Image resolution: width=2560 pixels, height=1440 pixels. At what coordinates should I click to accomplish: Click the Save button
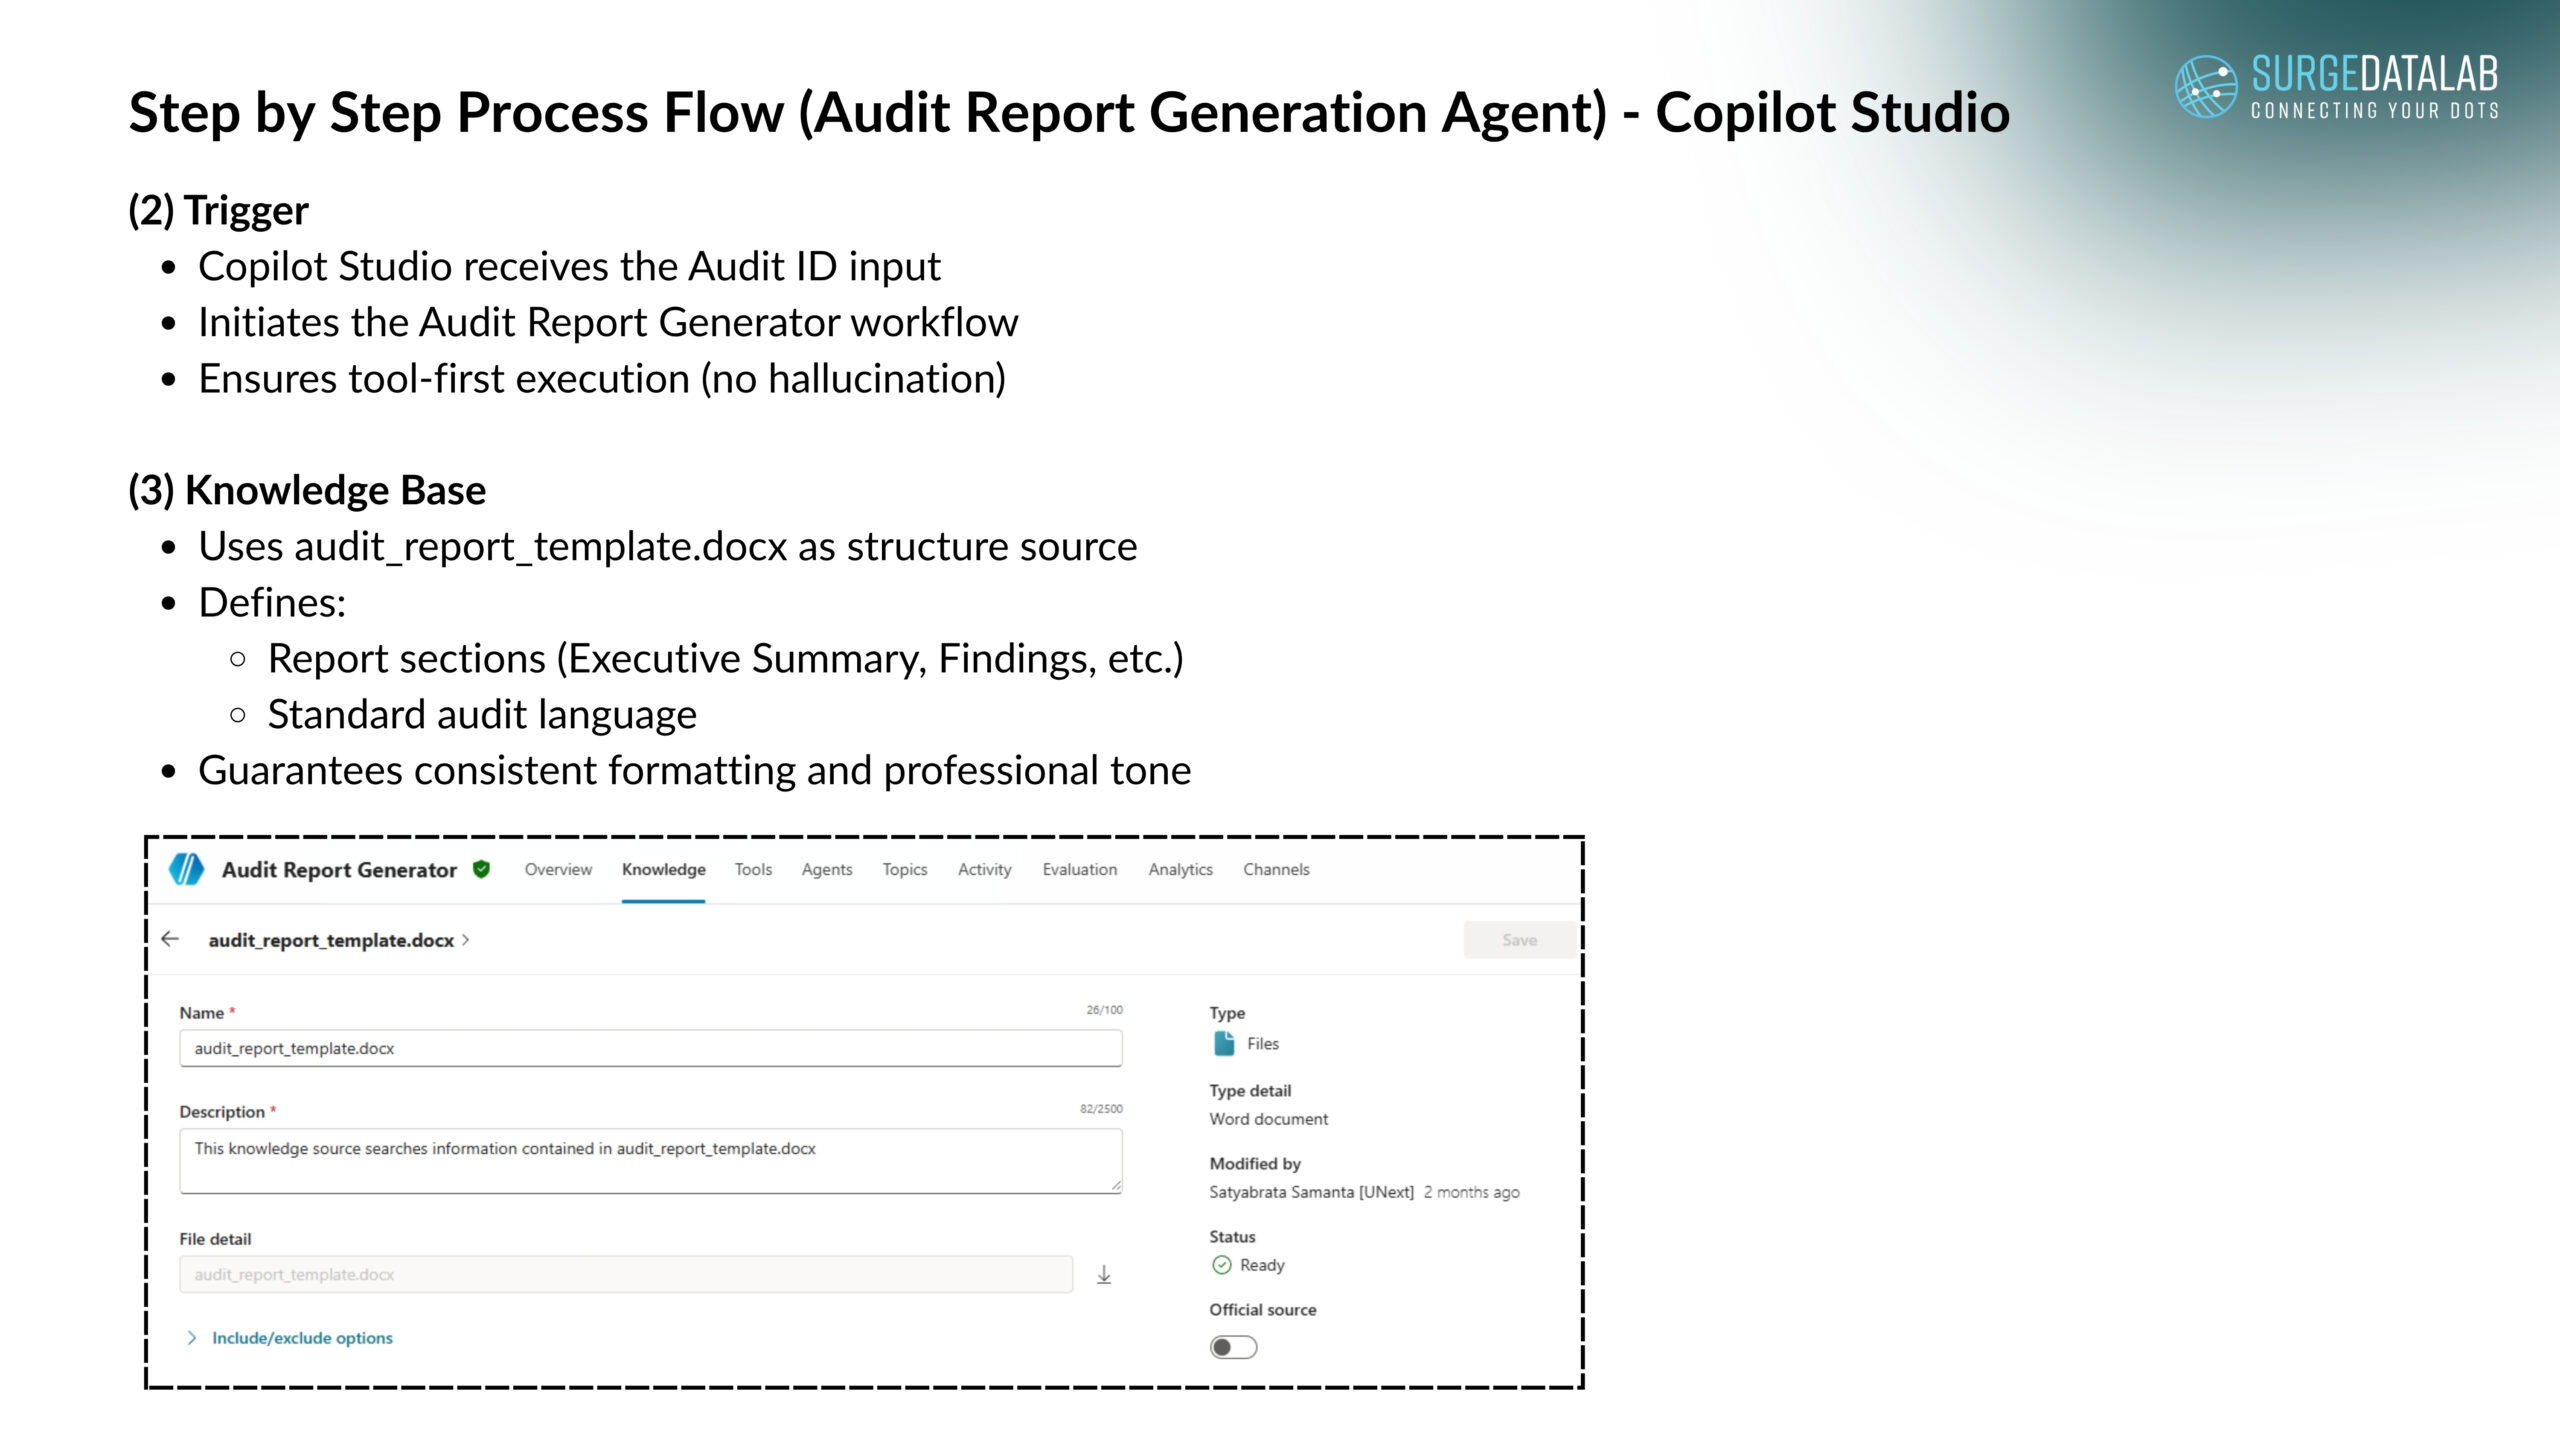point(1519,940)
